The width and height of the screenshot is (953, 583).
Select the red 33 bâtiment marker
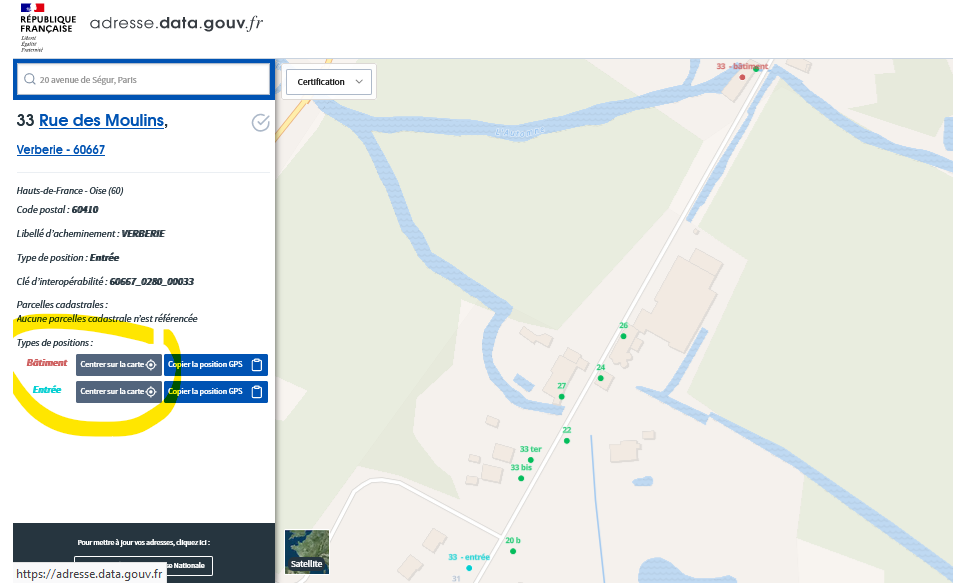[742, 77]
